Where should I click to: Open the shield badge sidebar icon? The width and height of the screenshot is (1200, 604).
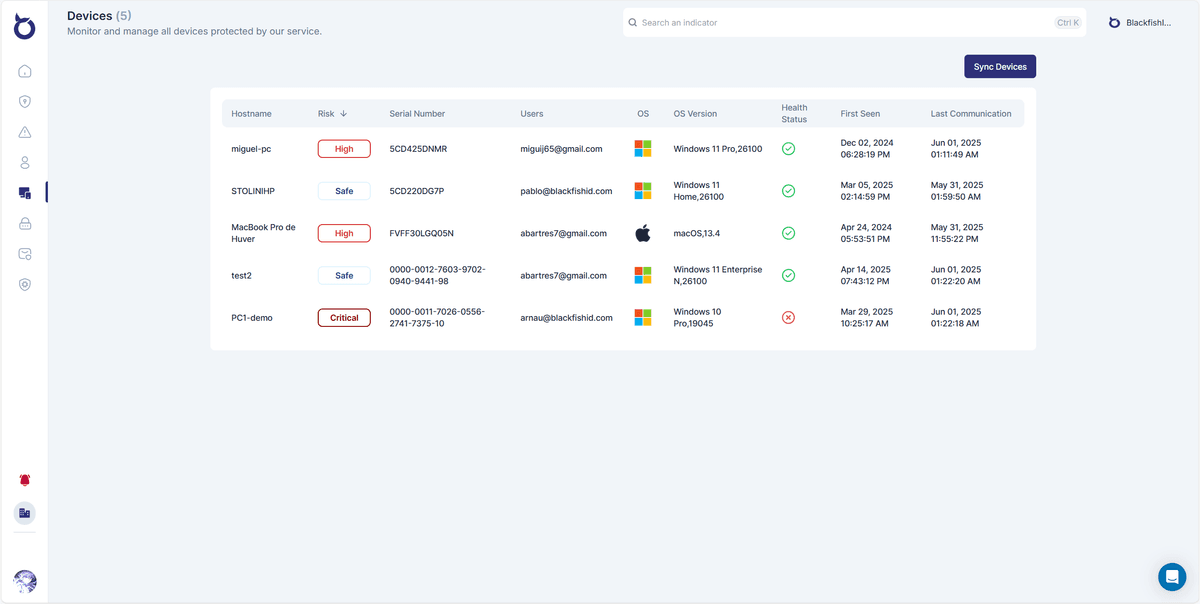[25, 284]
